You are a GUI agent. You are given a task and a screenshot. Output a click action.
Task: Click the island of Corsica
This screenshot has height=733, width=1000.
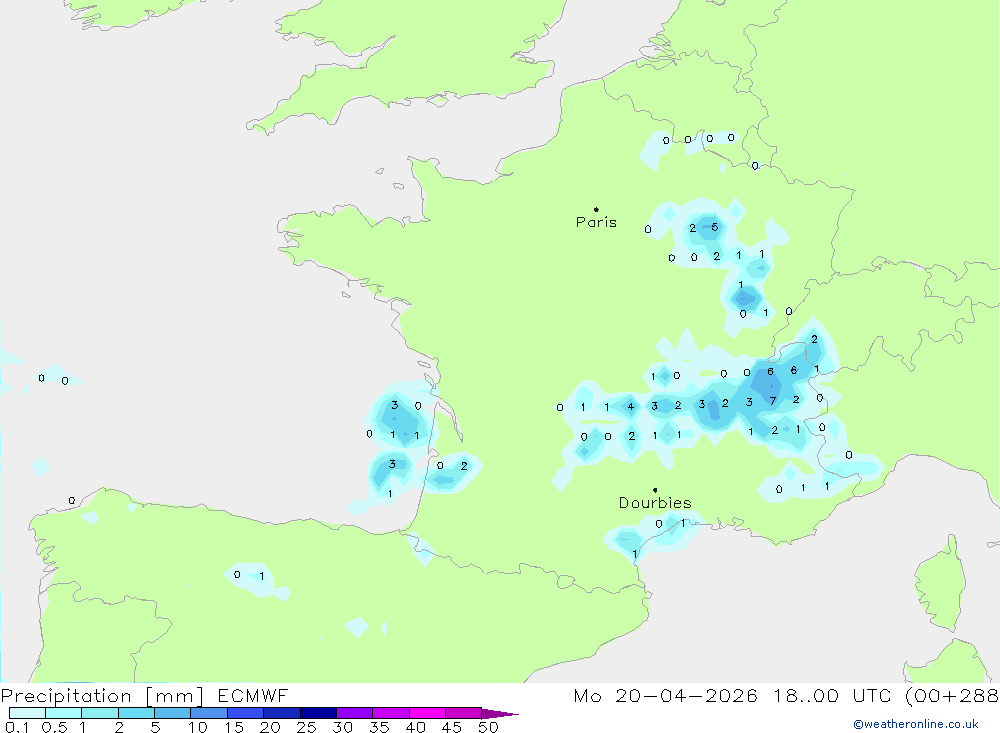click(939, 582)
